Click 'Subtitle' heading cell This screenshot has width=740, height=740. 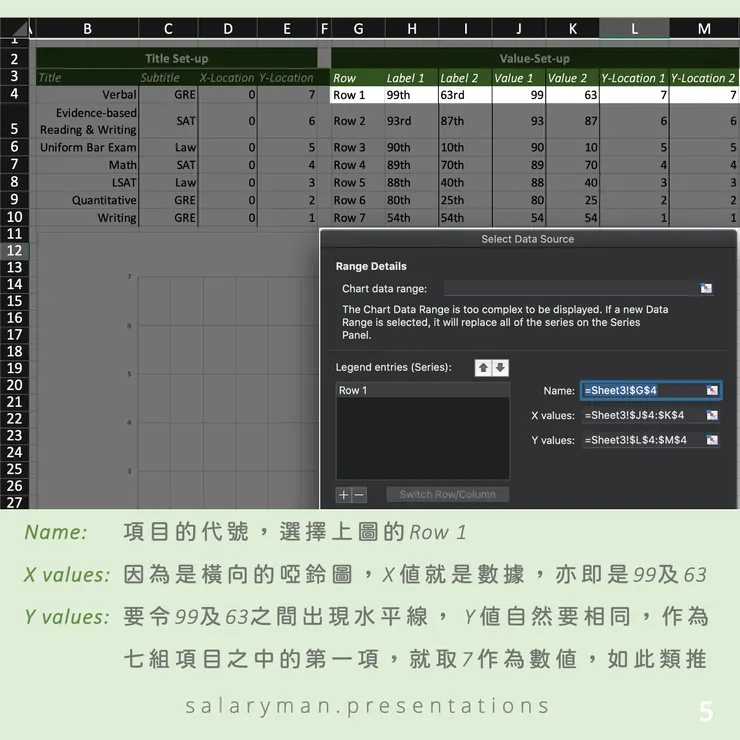click(x=168, y=78)
